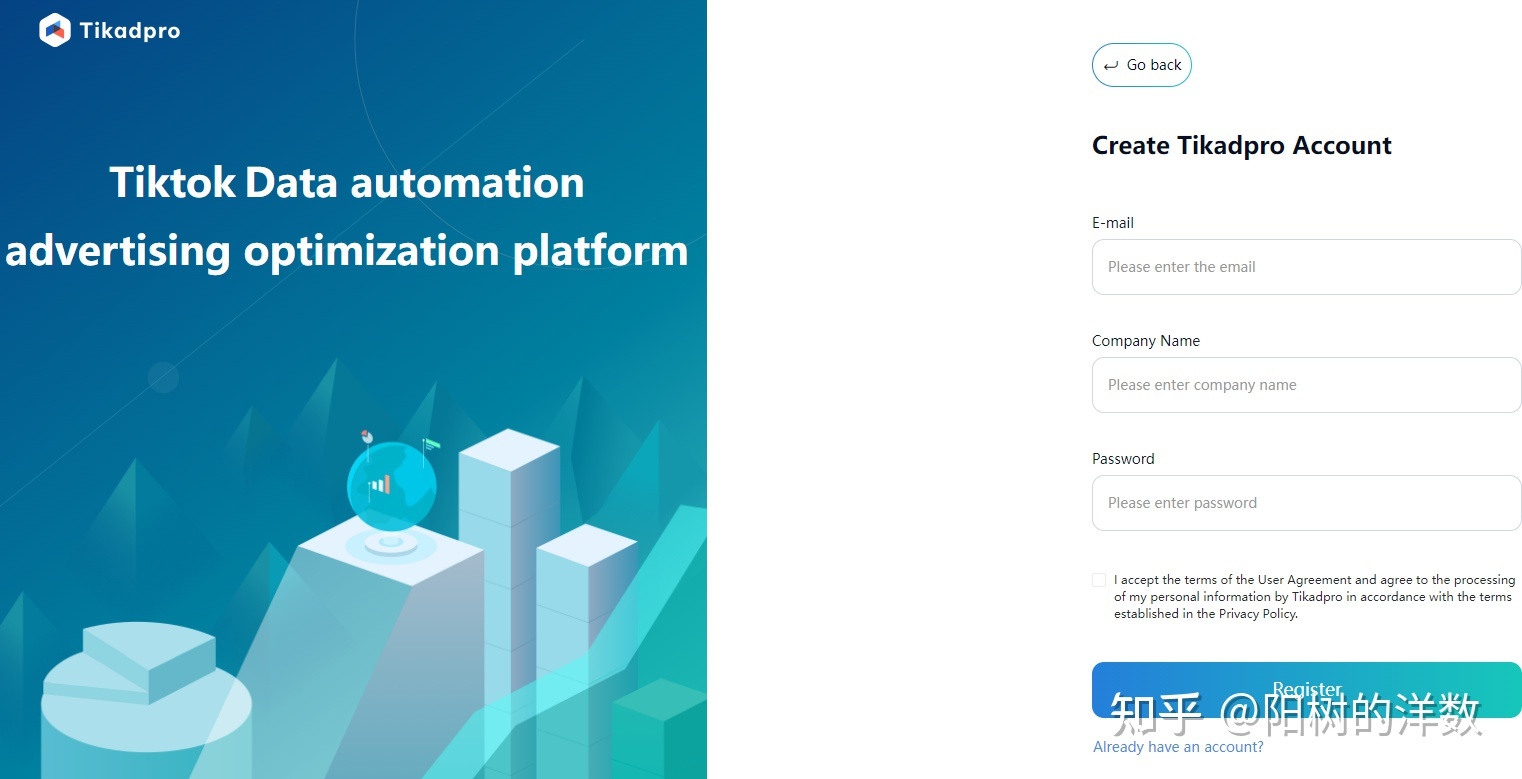Click the 'advertising optimization platform' headline line

347,250
